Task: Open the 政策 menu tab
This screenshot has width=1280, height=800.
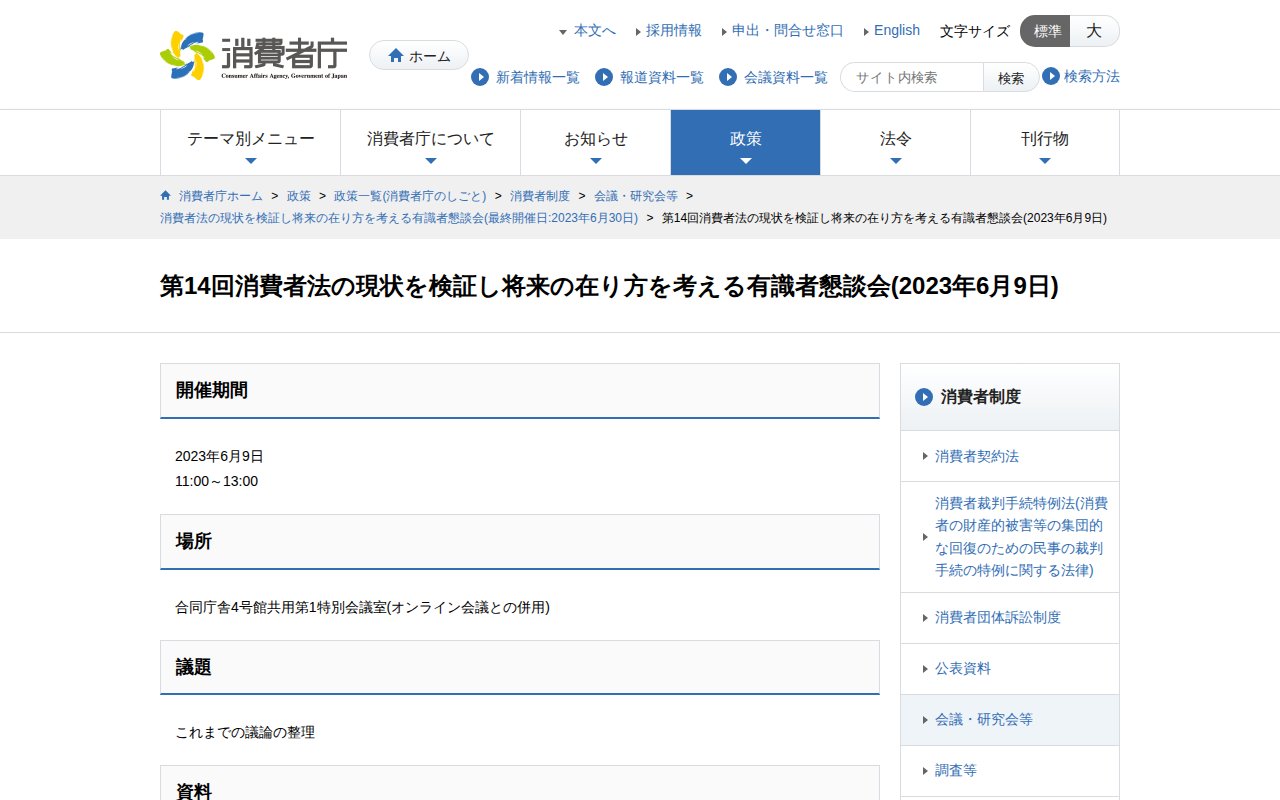Action: [746, 143]
